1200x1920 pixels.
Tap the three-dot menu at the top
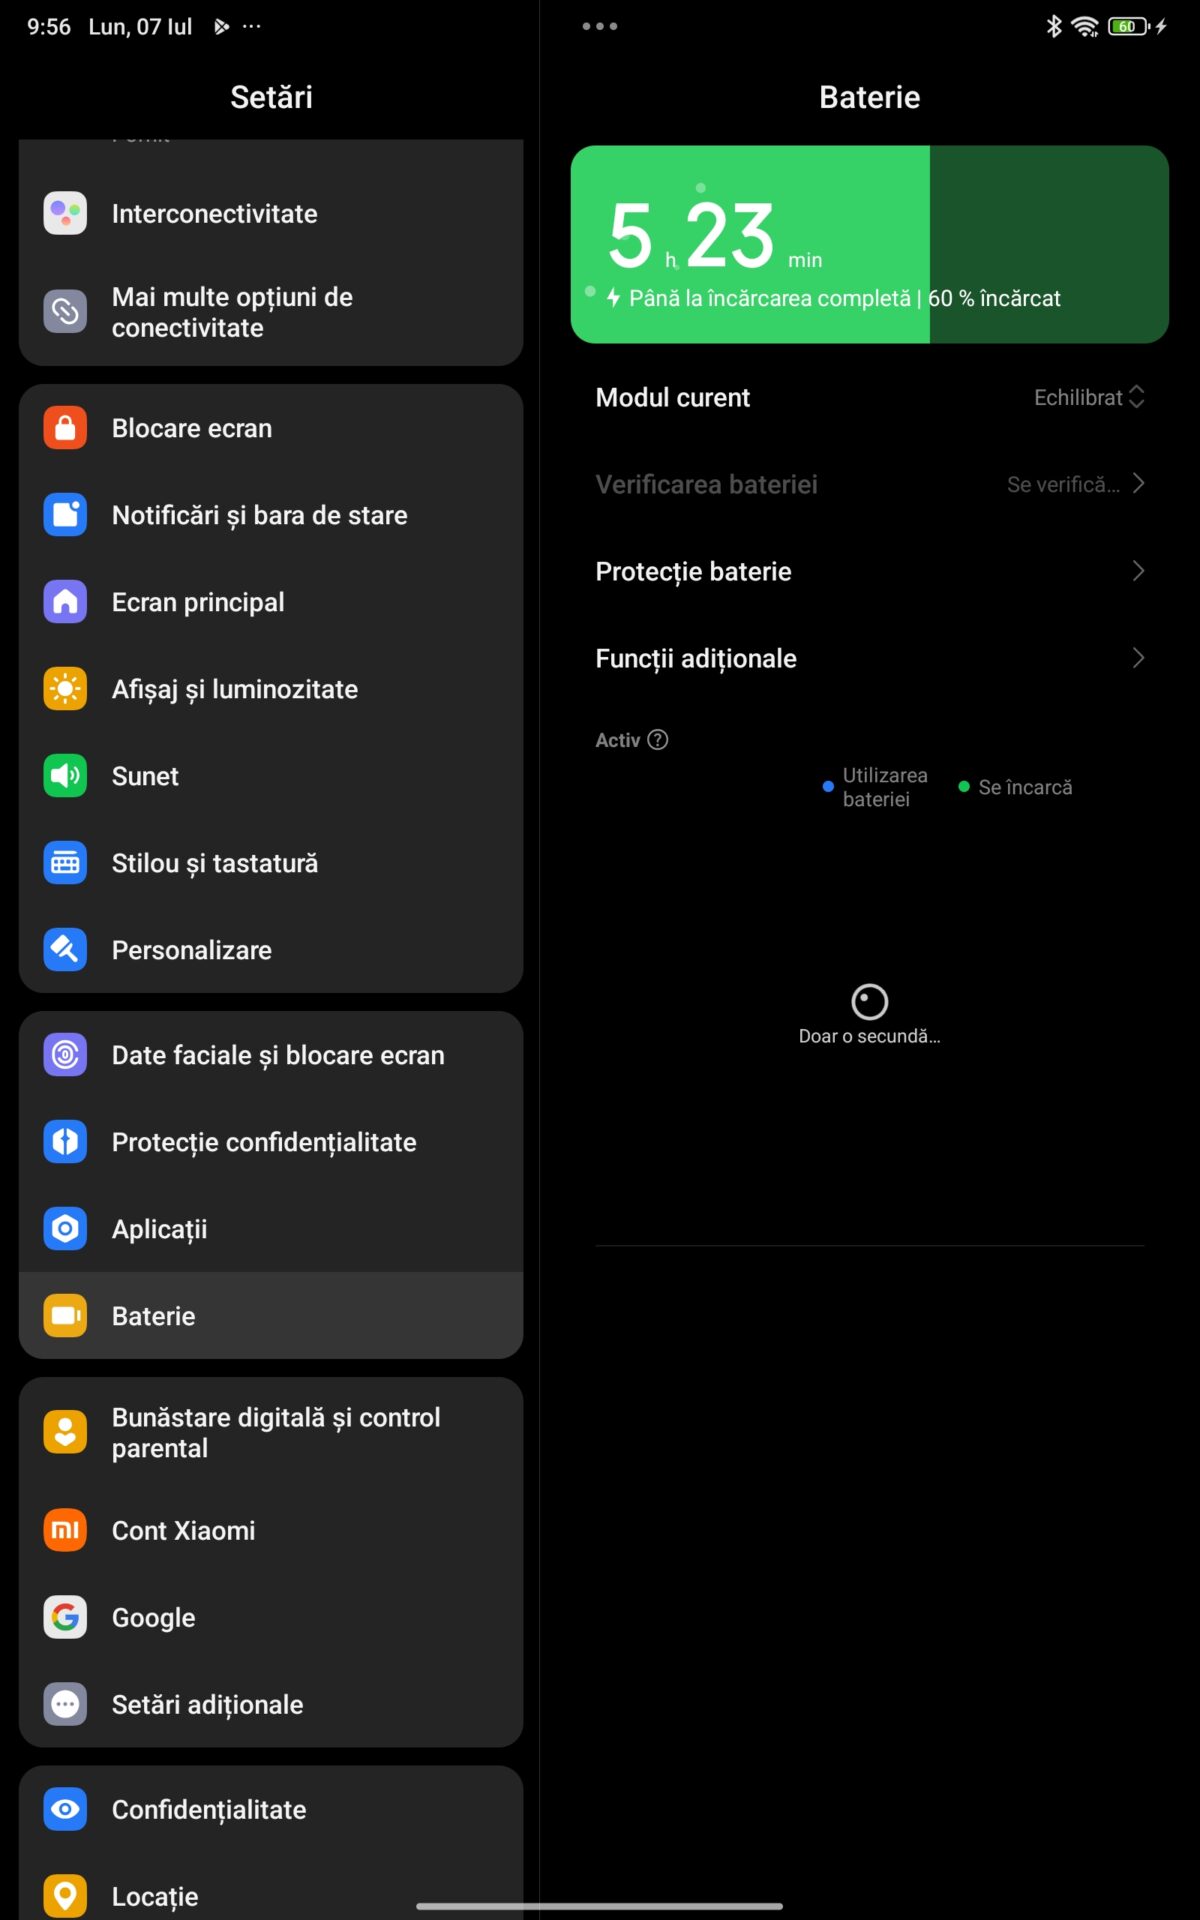coord(600,26)
